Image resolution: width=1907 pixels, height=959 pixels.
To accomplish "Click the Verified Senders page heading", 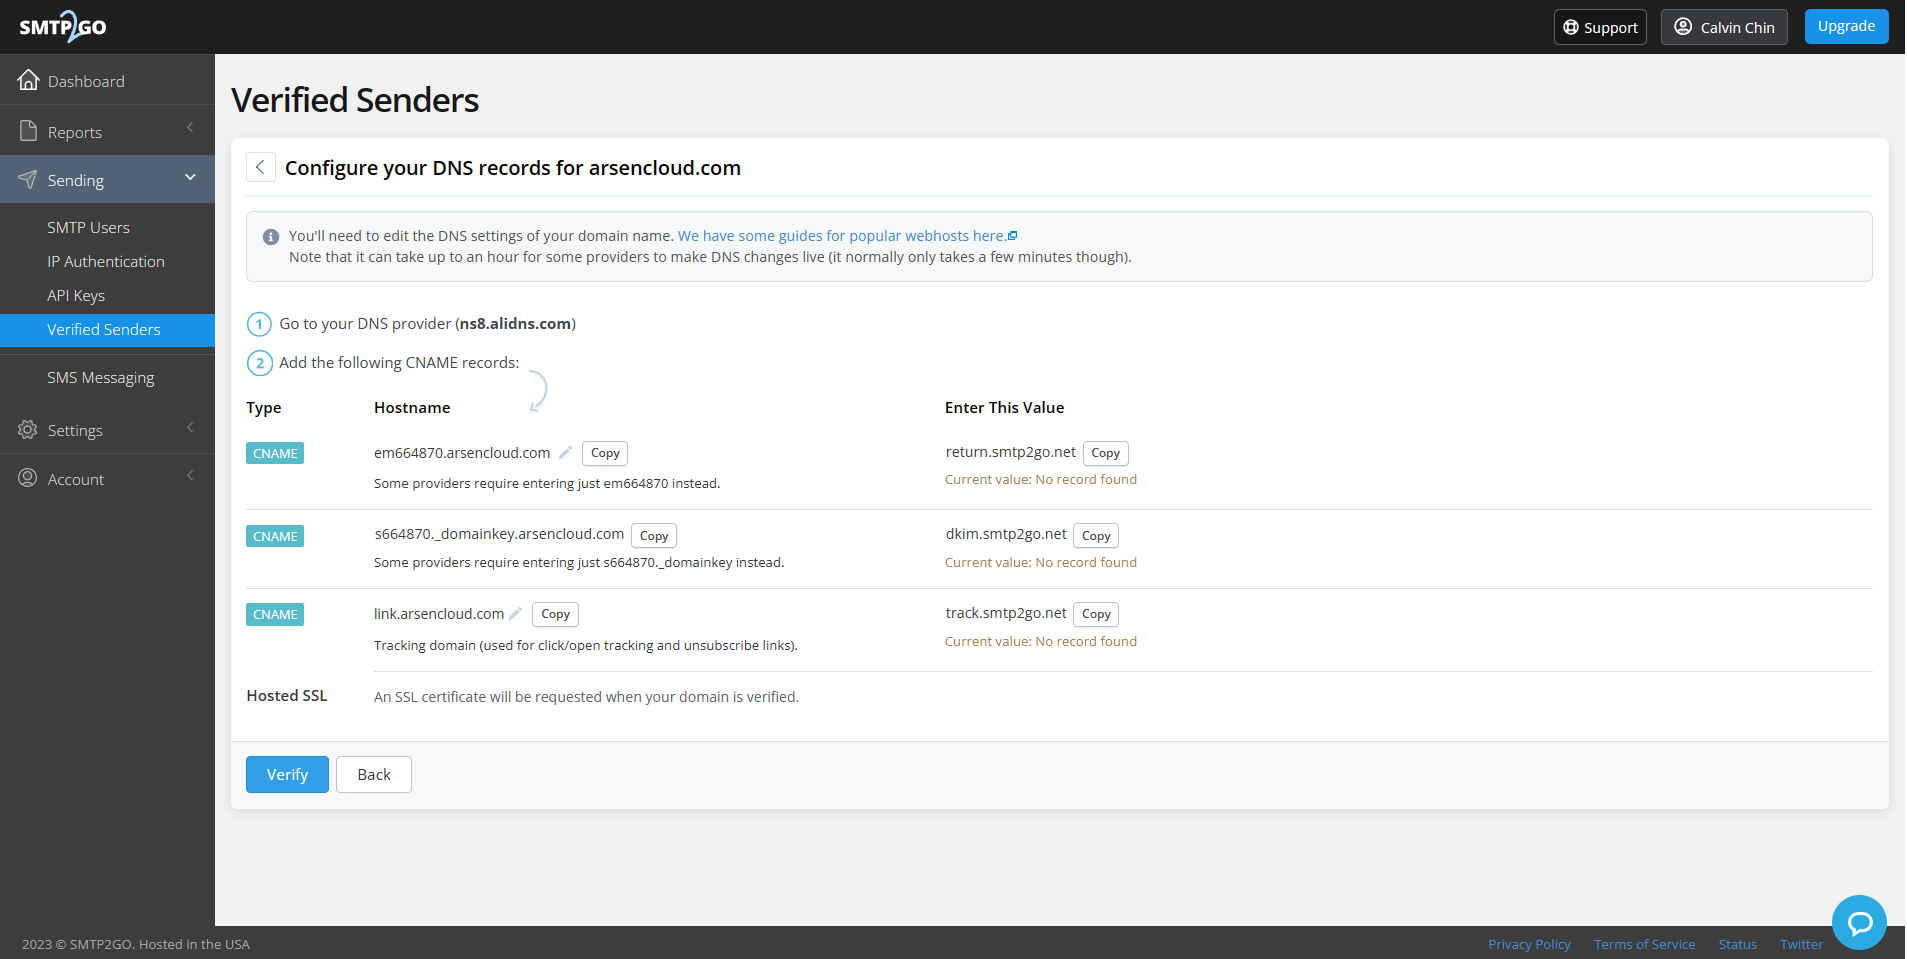I will pyautogui.click(x=355, y=100).
